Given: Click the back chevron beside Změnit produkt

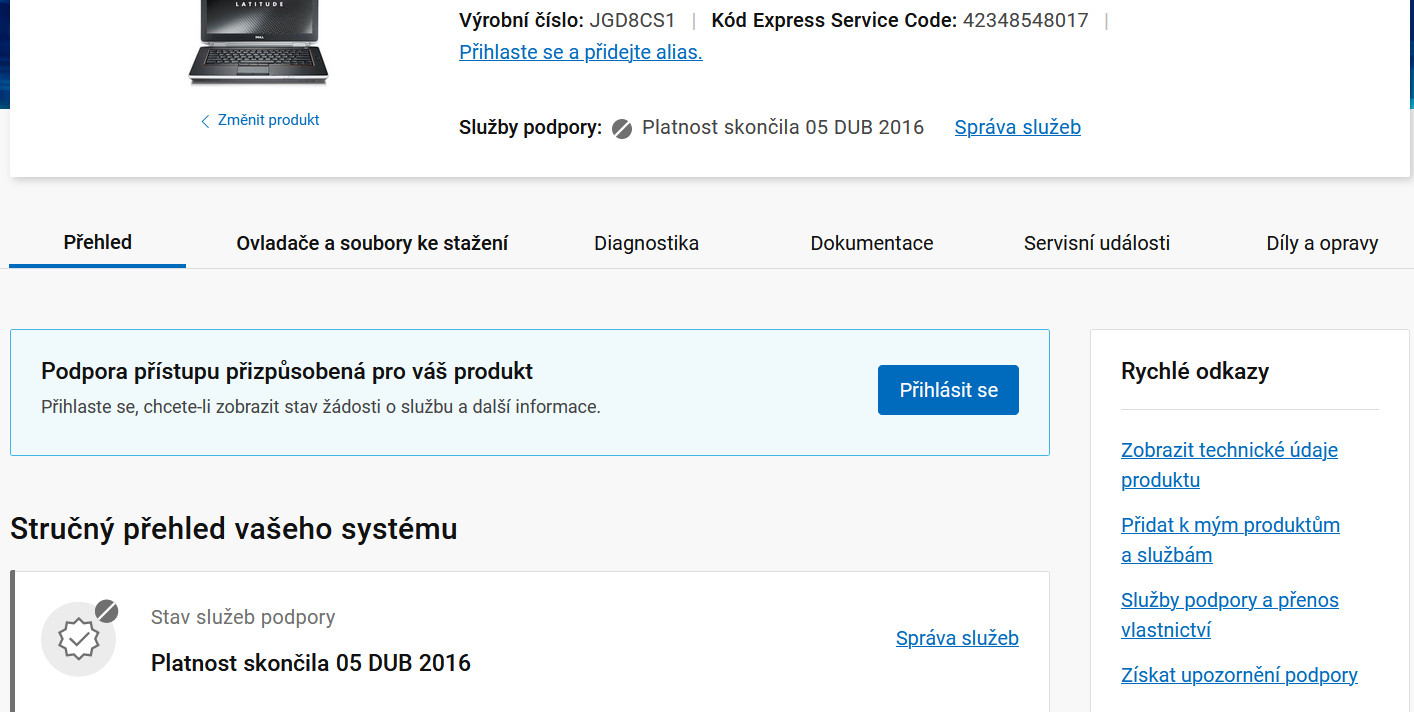Looking at the screenshot, I should (x=205, y=121).
